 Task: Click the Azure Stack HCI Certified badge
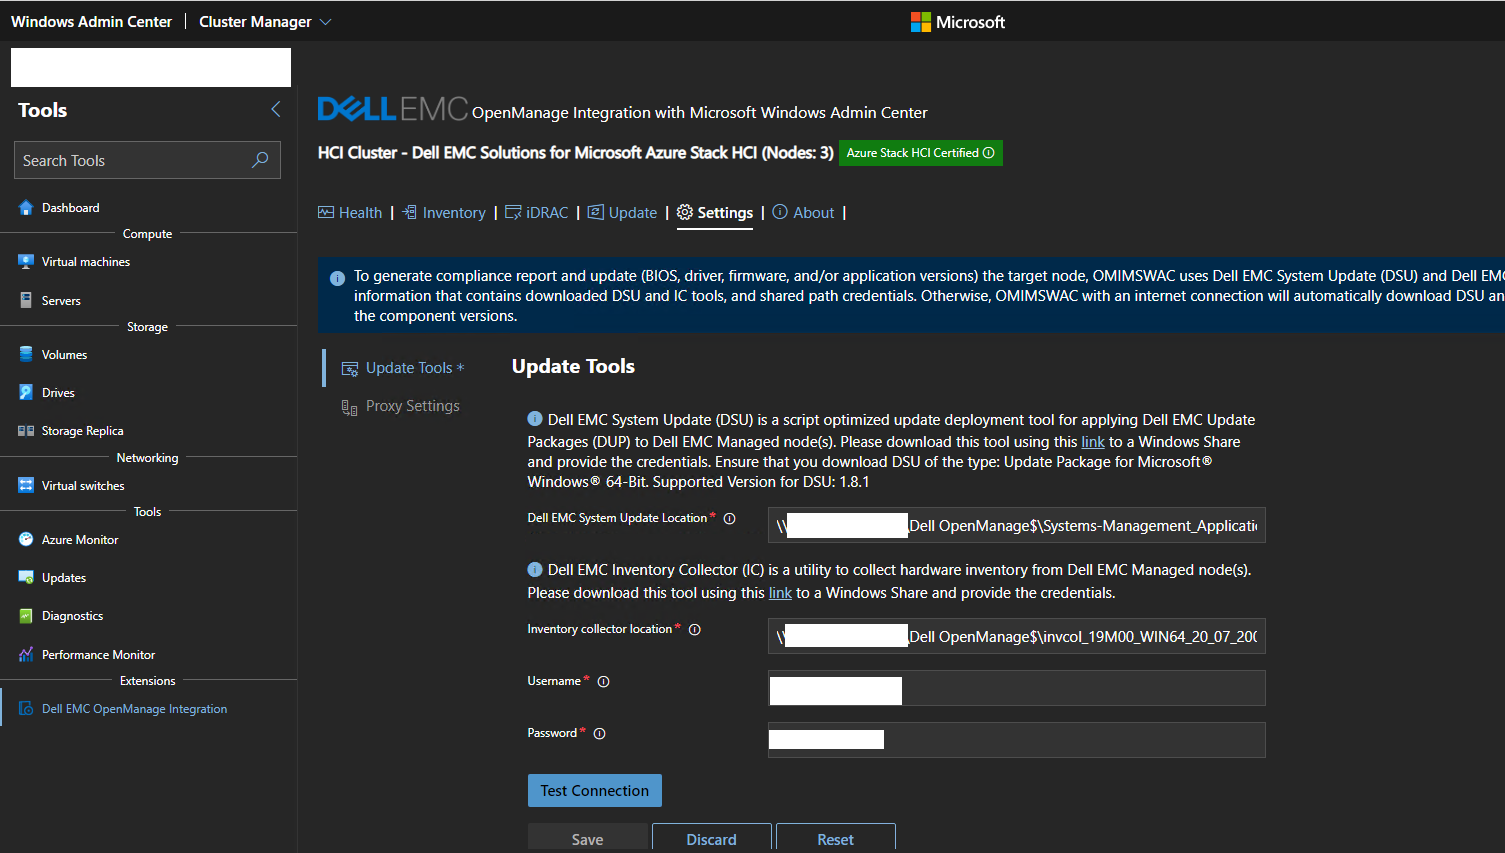tap(920, 153)
